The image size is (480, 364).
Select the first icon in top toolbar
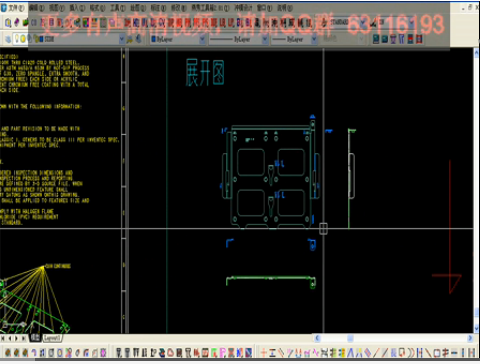[x=7, y=22]
